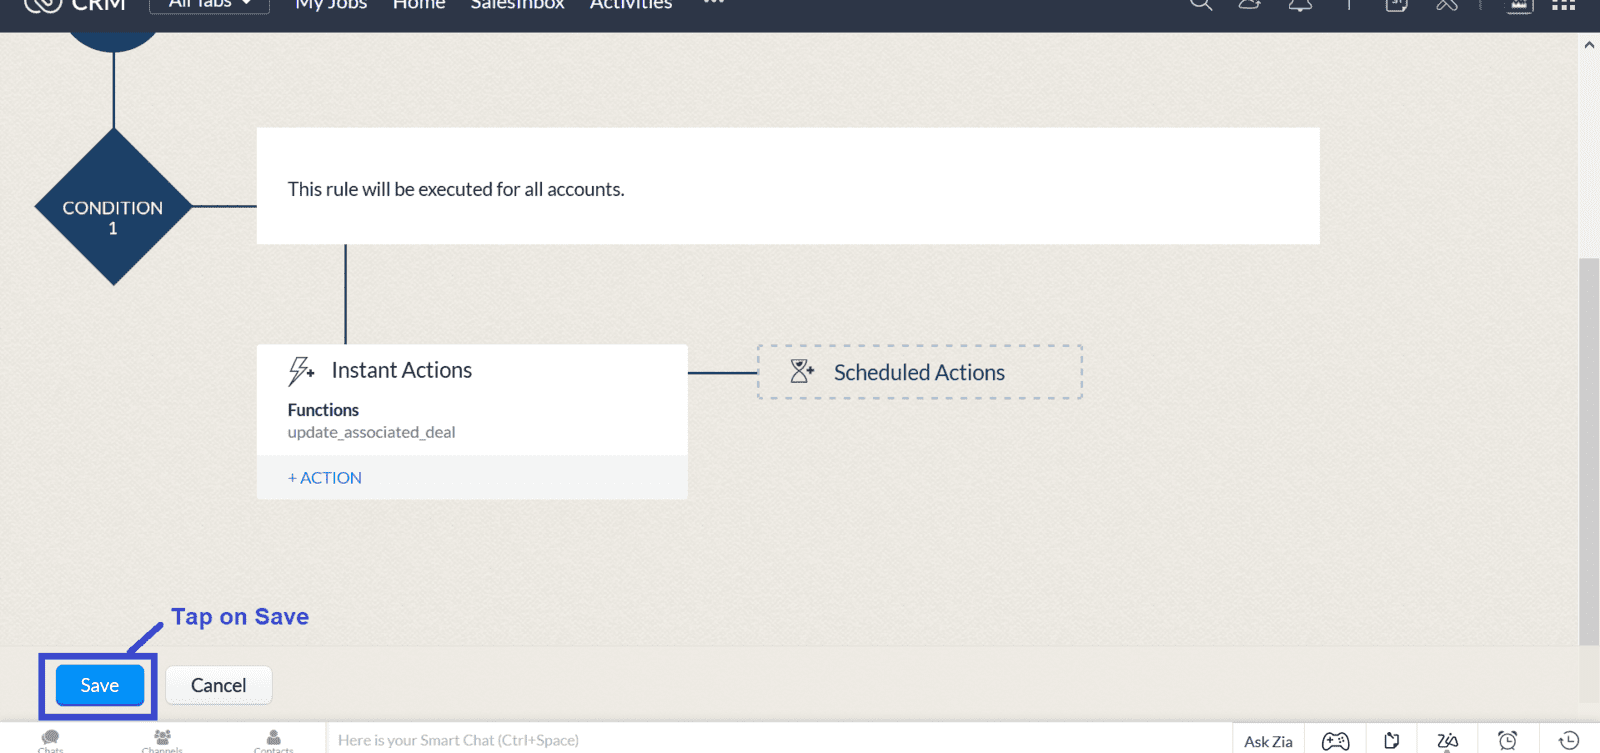Click the Functions label
Image resolution: width=1600 pixels, height=753 pixels.
323,410
